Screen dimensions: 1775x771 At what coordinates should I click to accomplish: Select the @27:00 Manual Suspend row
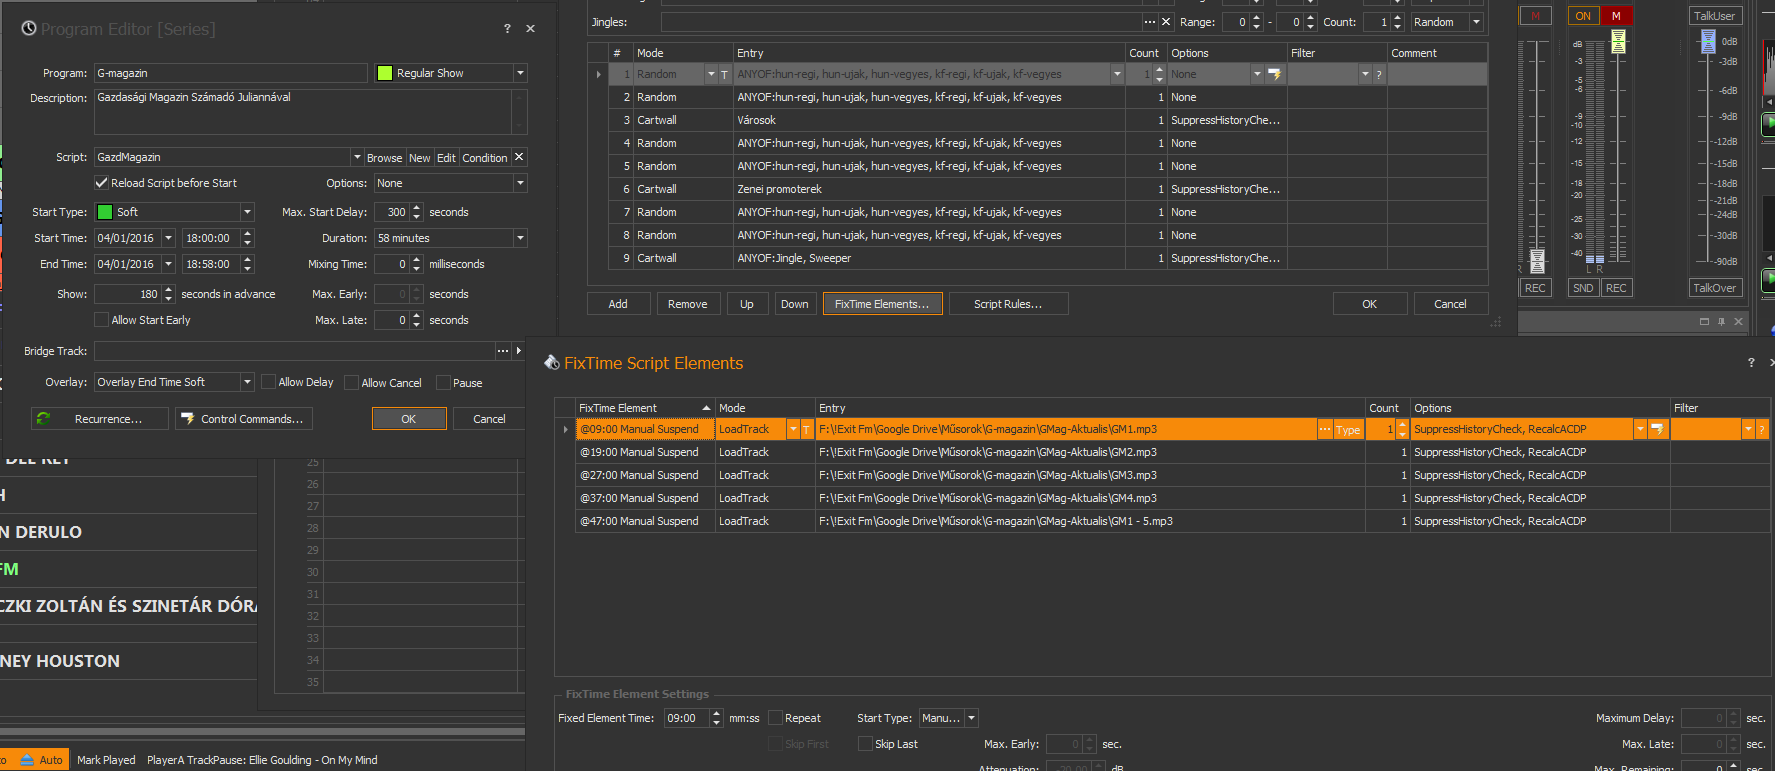coord(1172,475)
